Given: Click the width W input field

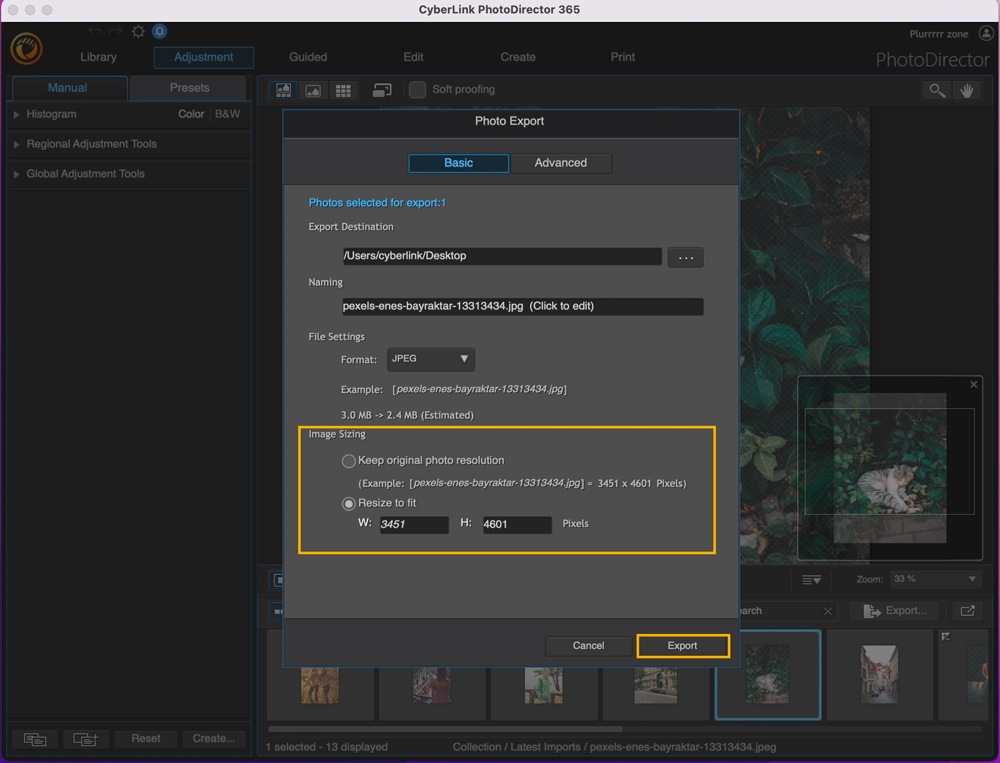Looking at the screenshot, I should (x=414, y=524).
